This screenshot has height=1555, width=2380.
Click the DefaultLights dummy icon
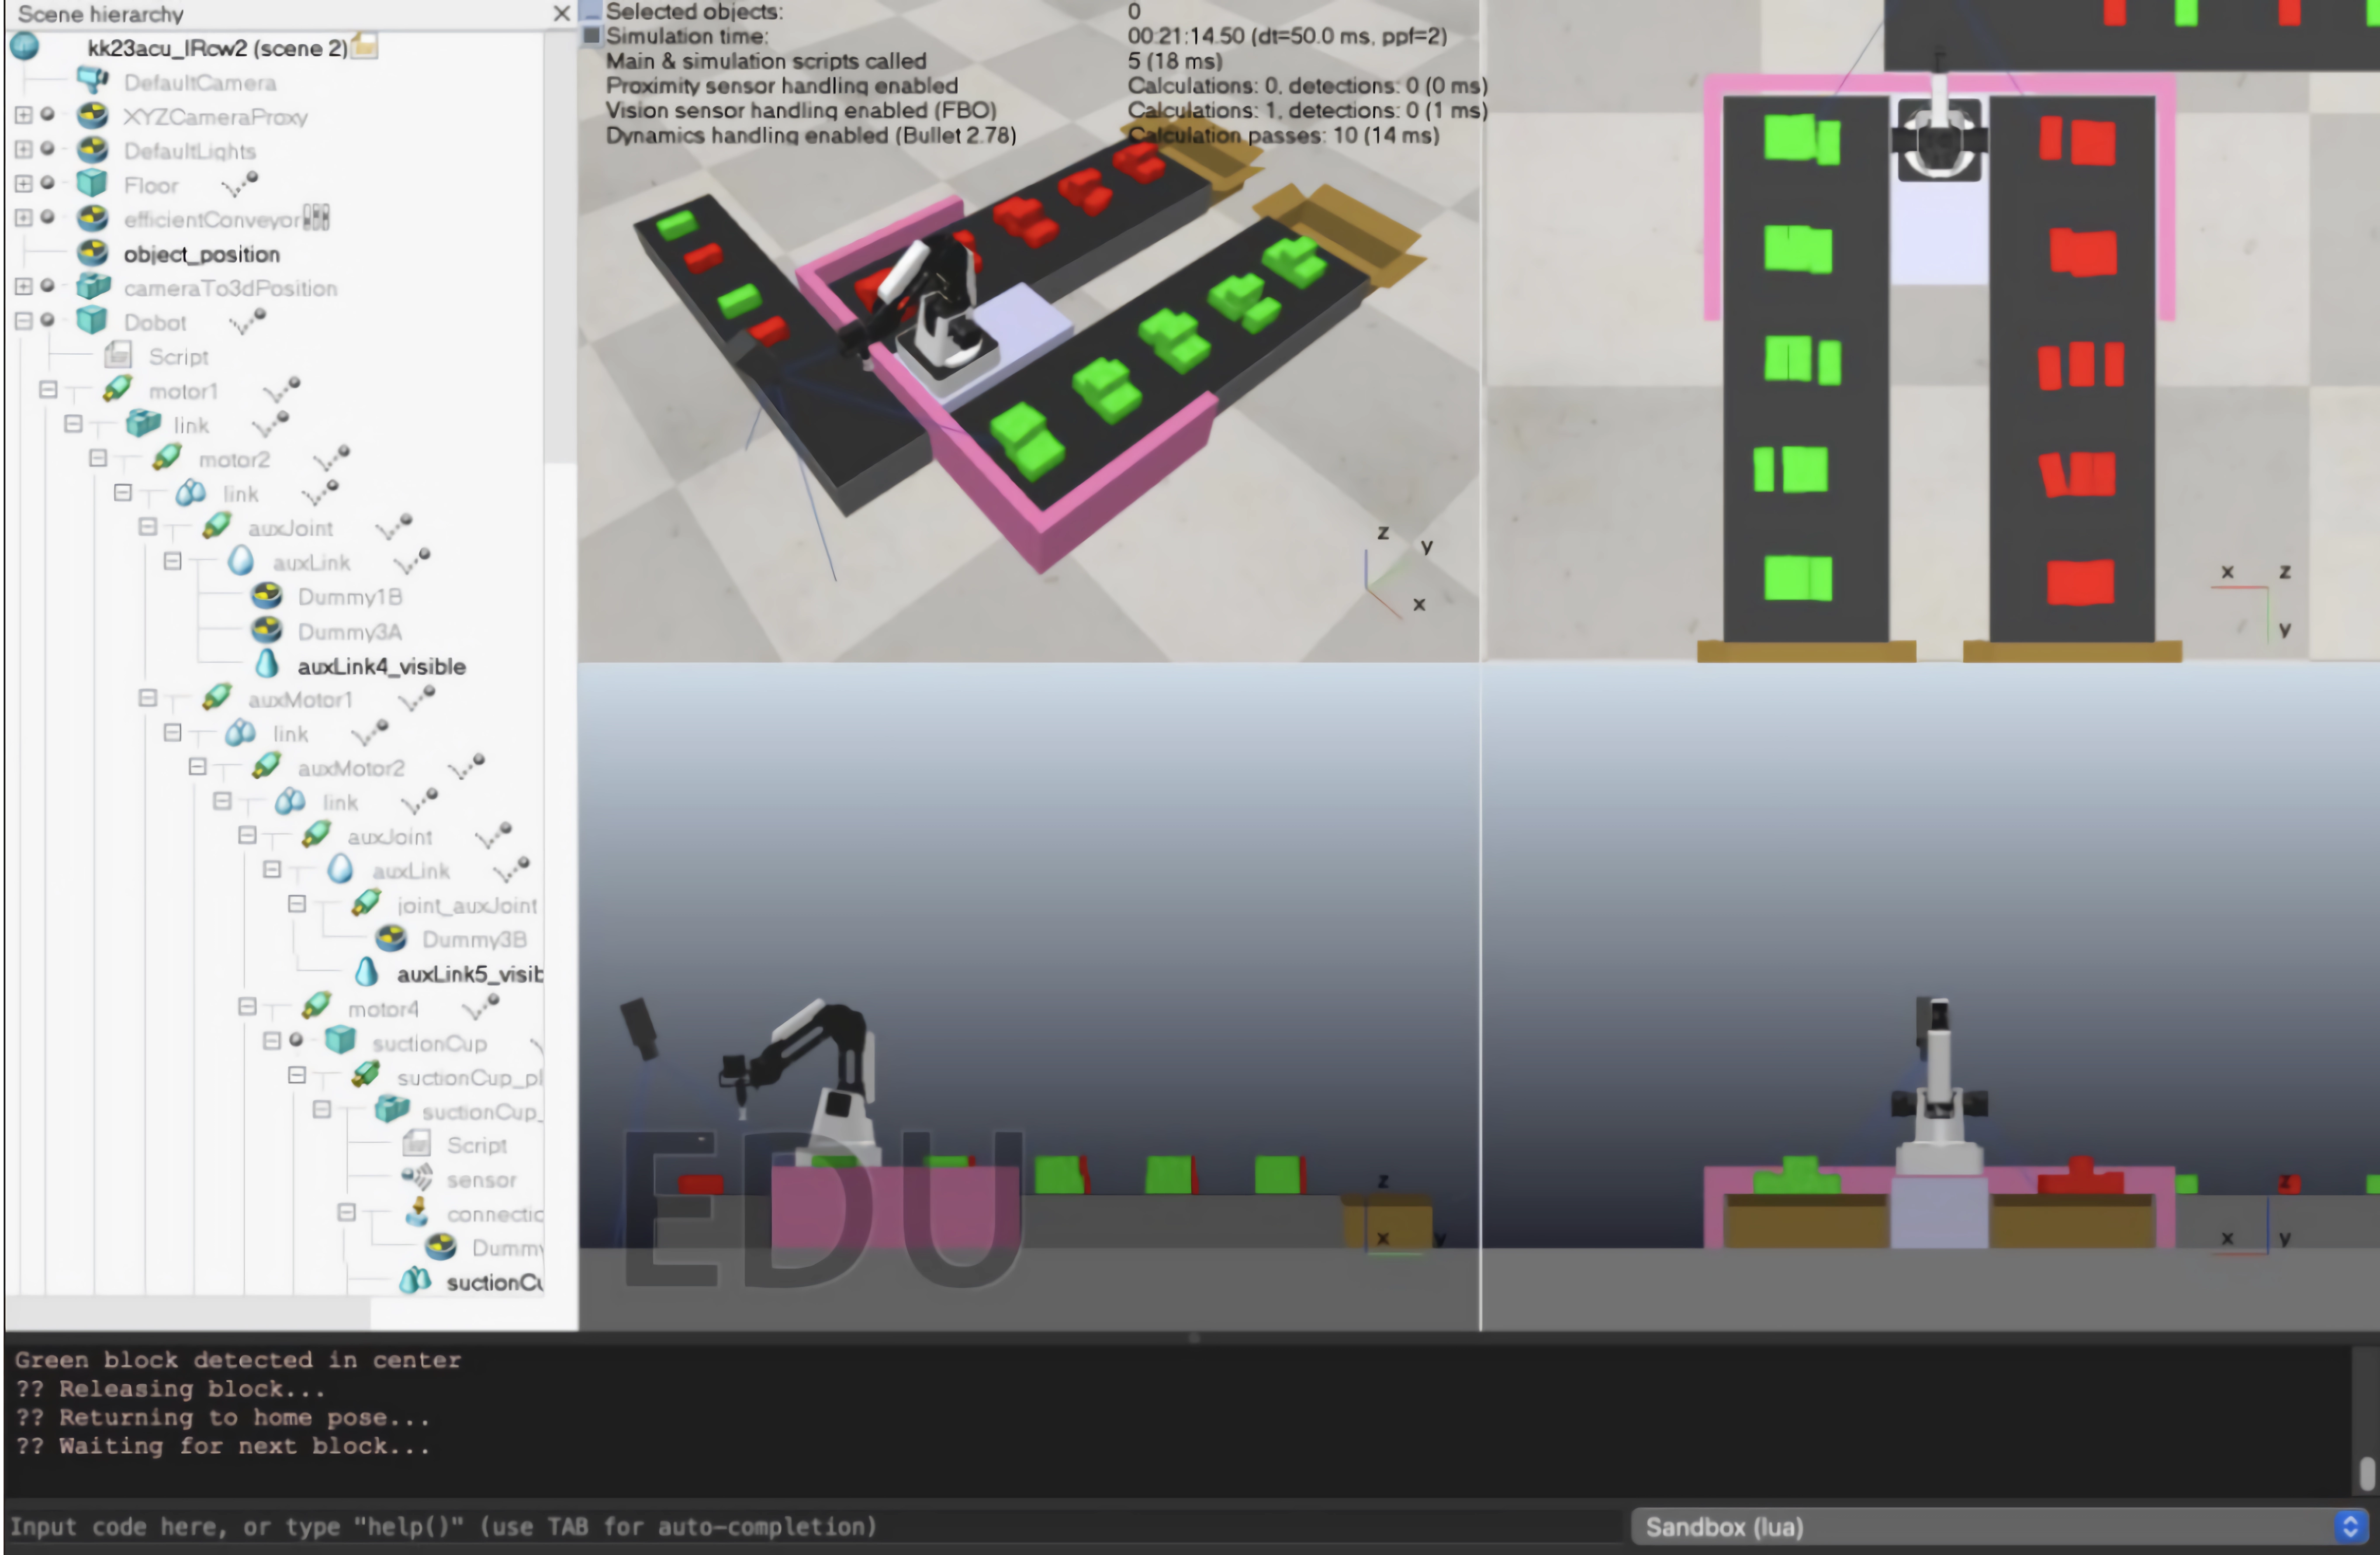[93, 150]
